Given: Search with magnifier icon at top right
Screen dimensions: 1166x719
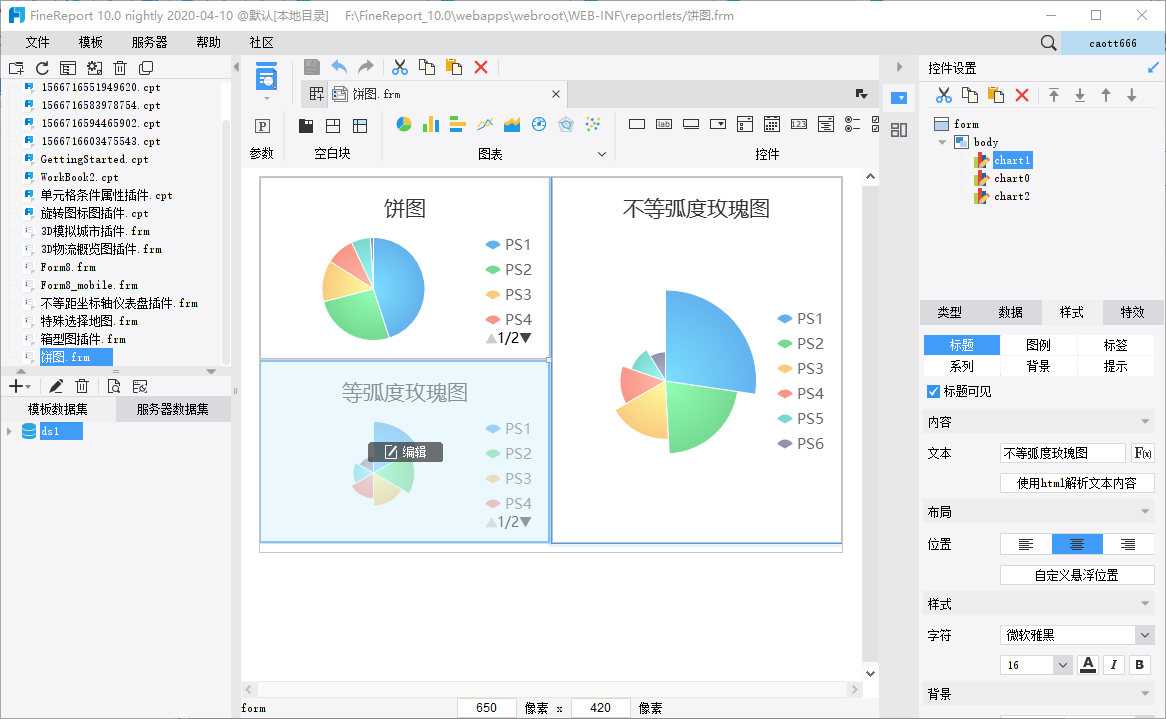Looking at the screenshot, I should pos(1049,43).
